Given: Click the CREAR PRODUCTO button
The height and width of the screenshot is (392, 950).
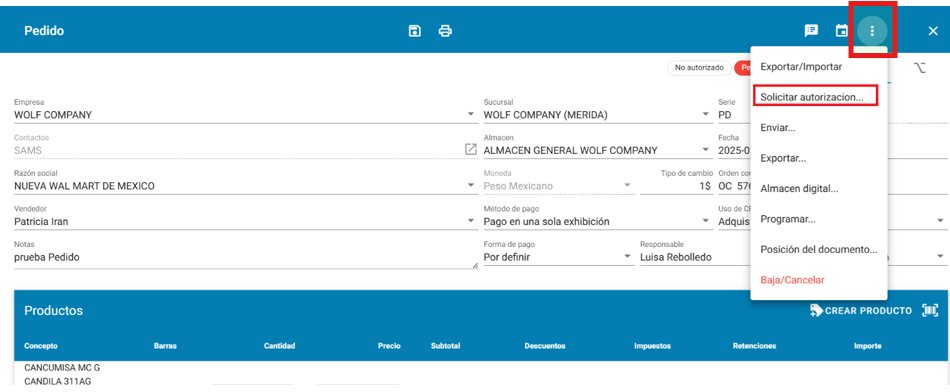Looking at the screenshot, I should (861, 310).
